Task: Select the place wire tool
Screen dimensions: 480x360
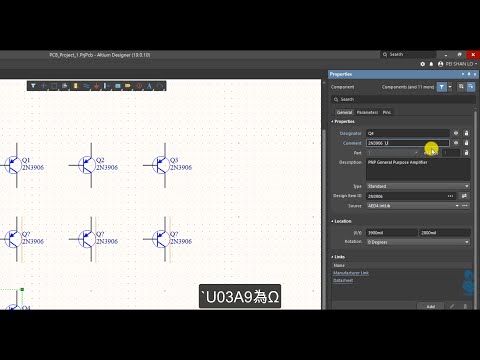Action: (86, 86)
